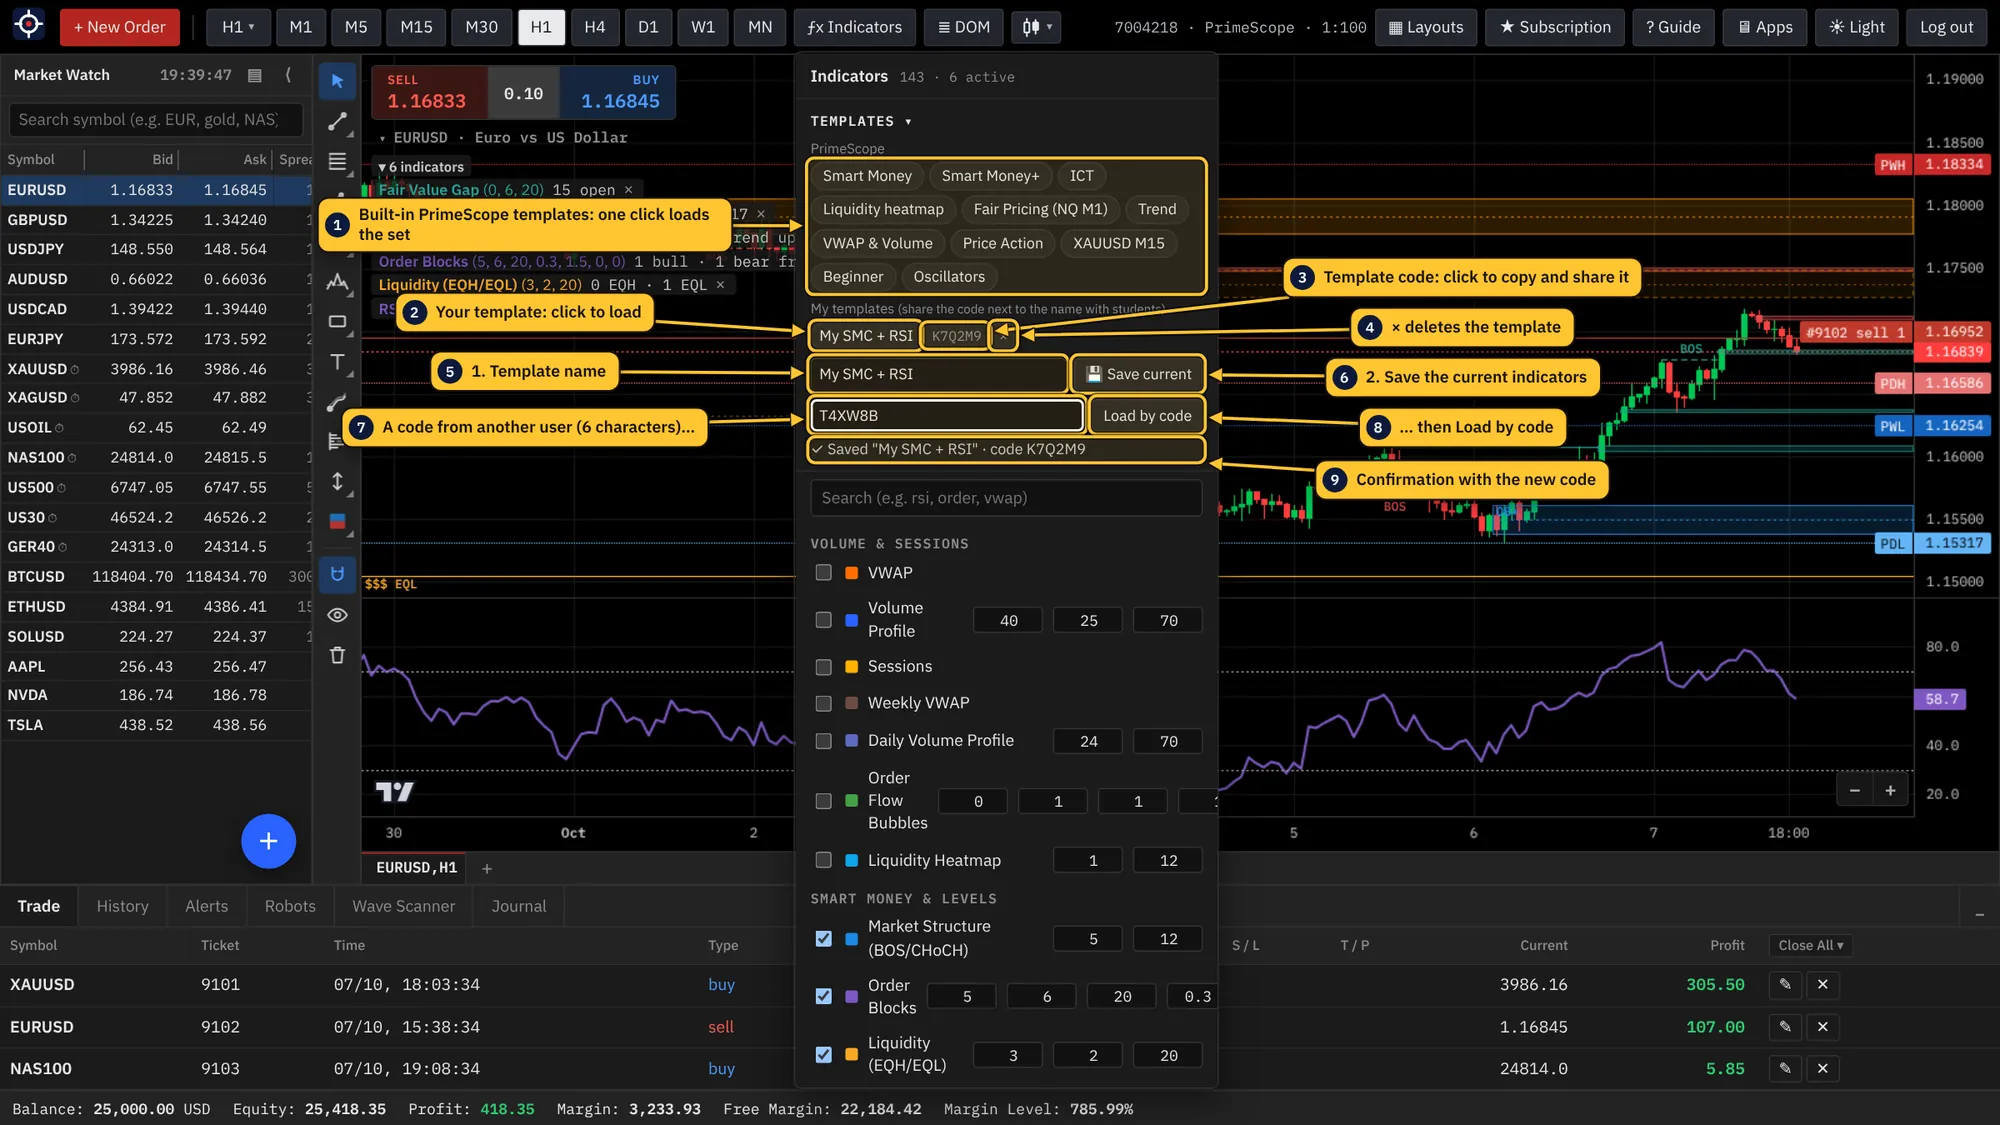
Task: Toggle drawings visibility with eye icon
Action: coord(337,615)
